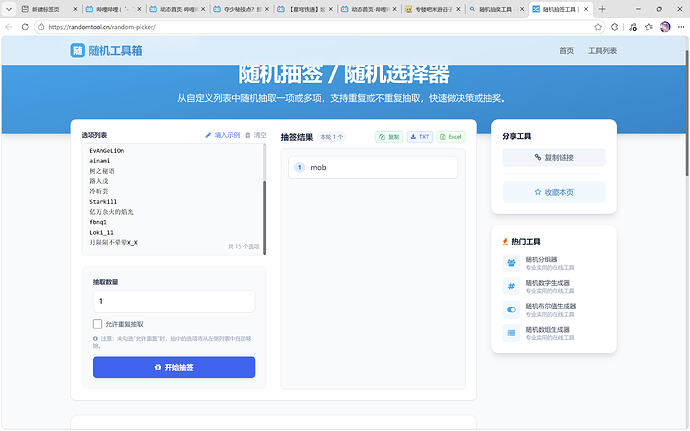Copy the draw results with 复制
Viewport: 690px width, 431px height.
pyautogui.click(x=389, y=137)
